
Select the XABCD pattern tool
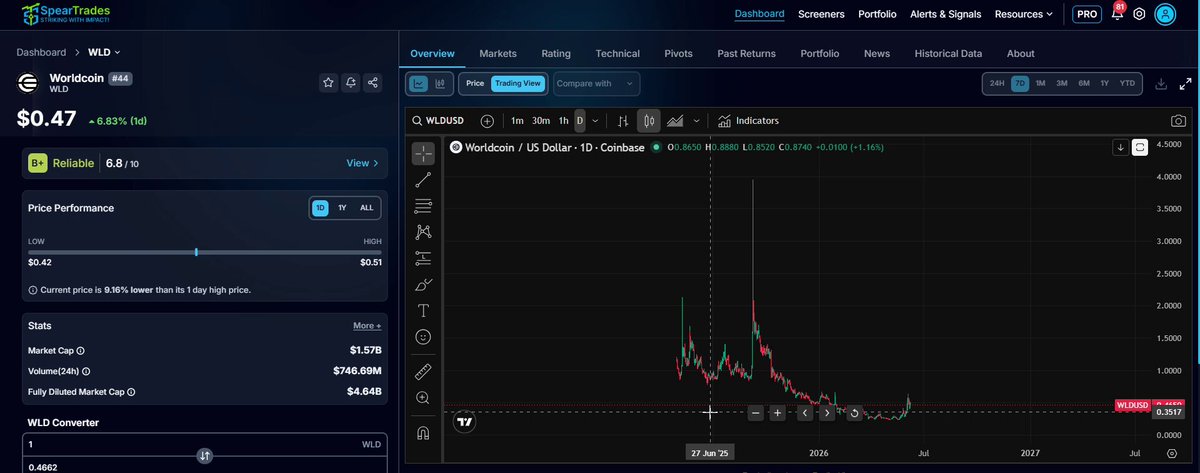tap(423, 232)
